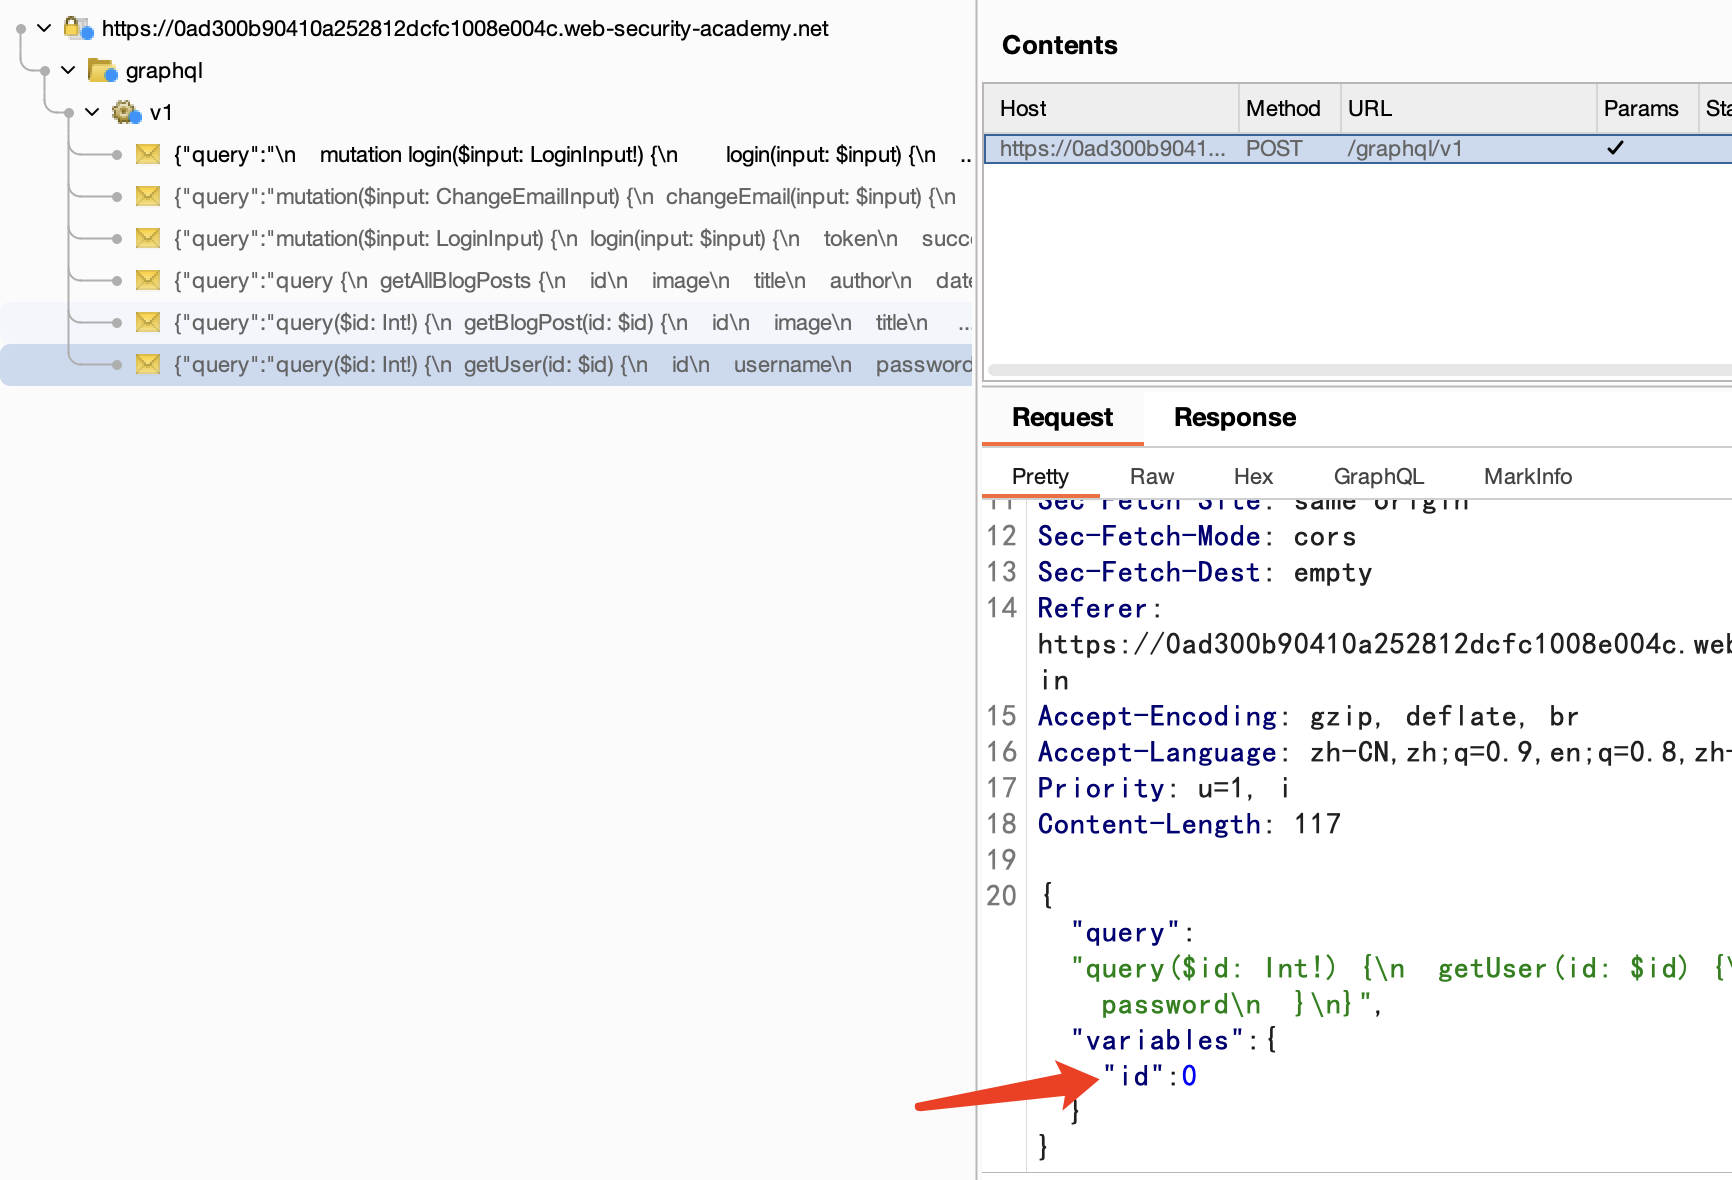Click envelope icon of getBlogPost query

coord(148,322)
